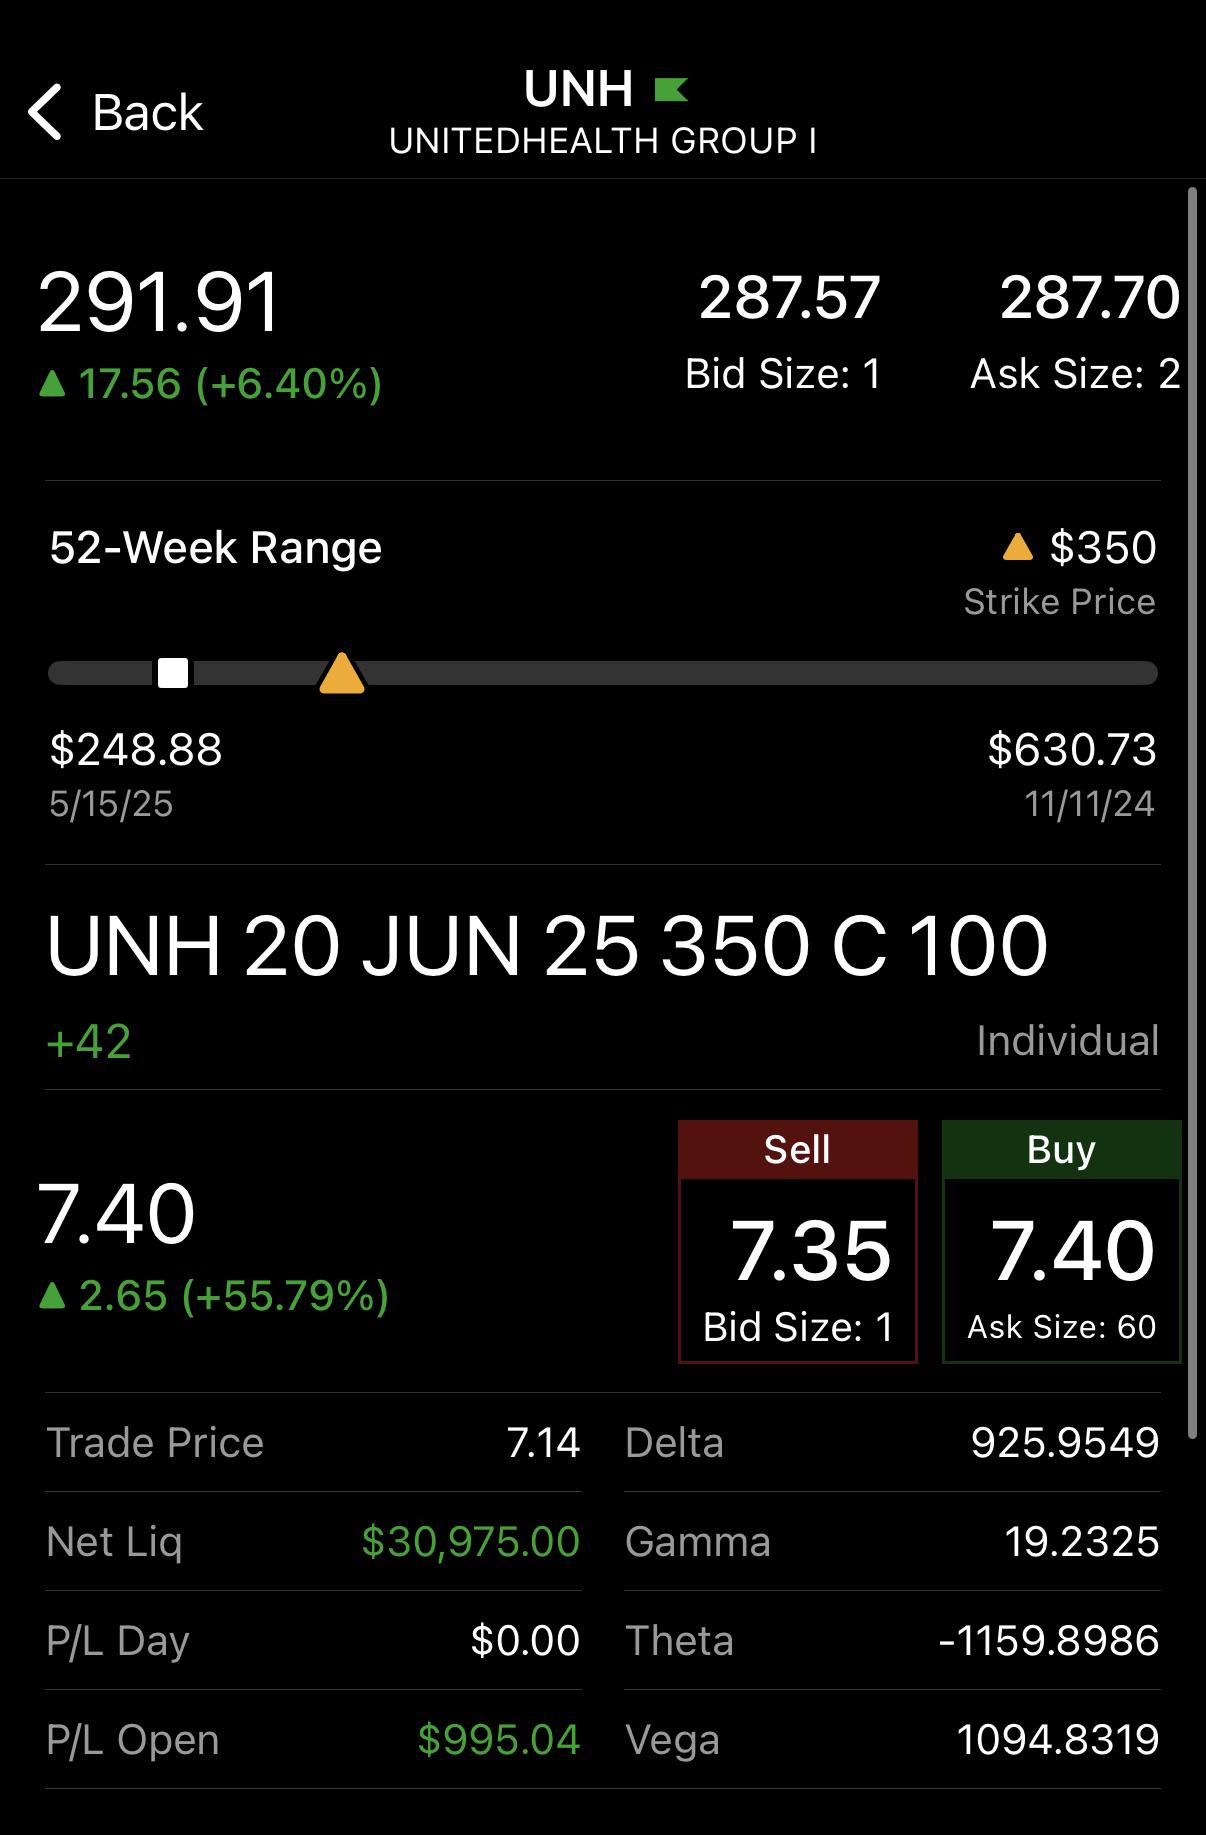Tap the green up arrow by 17.56
This screenshot has width=1206, height=1835.
click(52, 383)
